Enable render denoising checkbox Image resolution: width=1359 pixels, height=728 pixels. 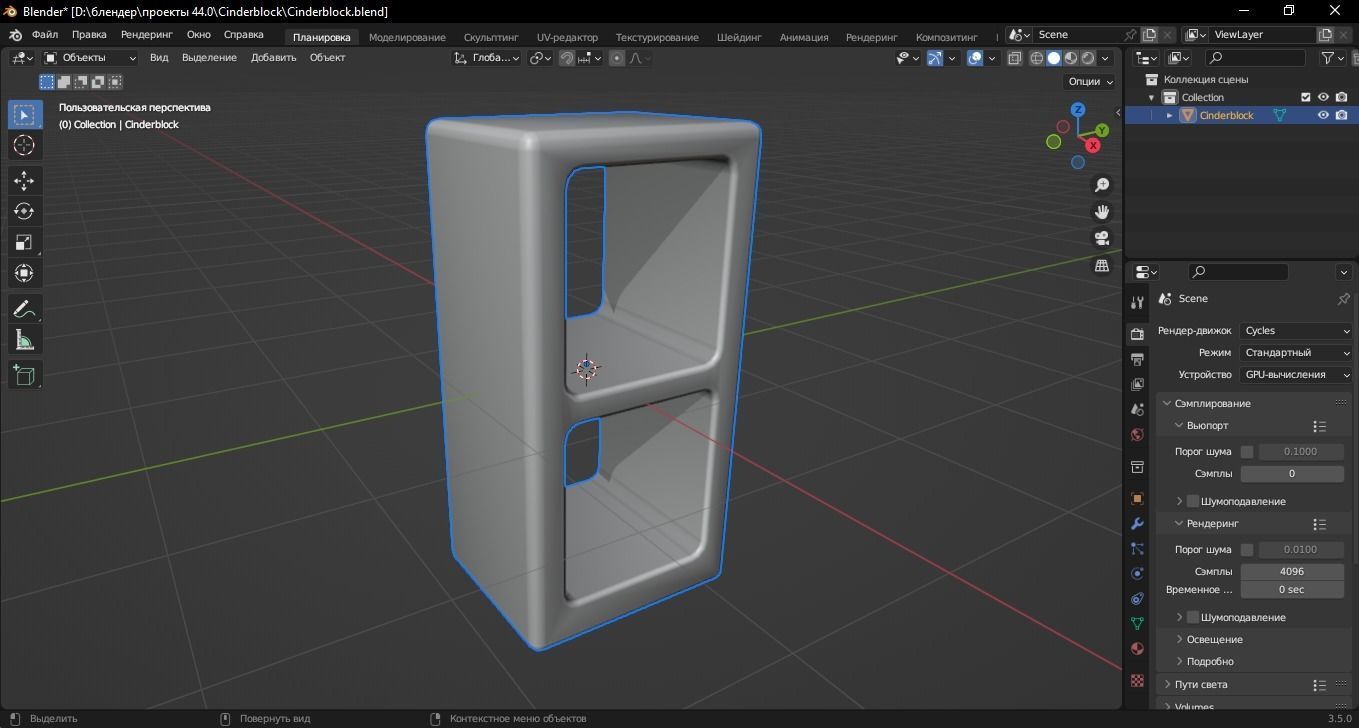tap(1192, 617)
